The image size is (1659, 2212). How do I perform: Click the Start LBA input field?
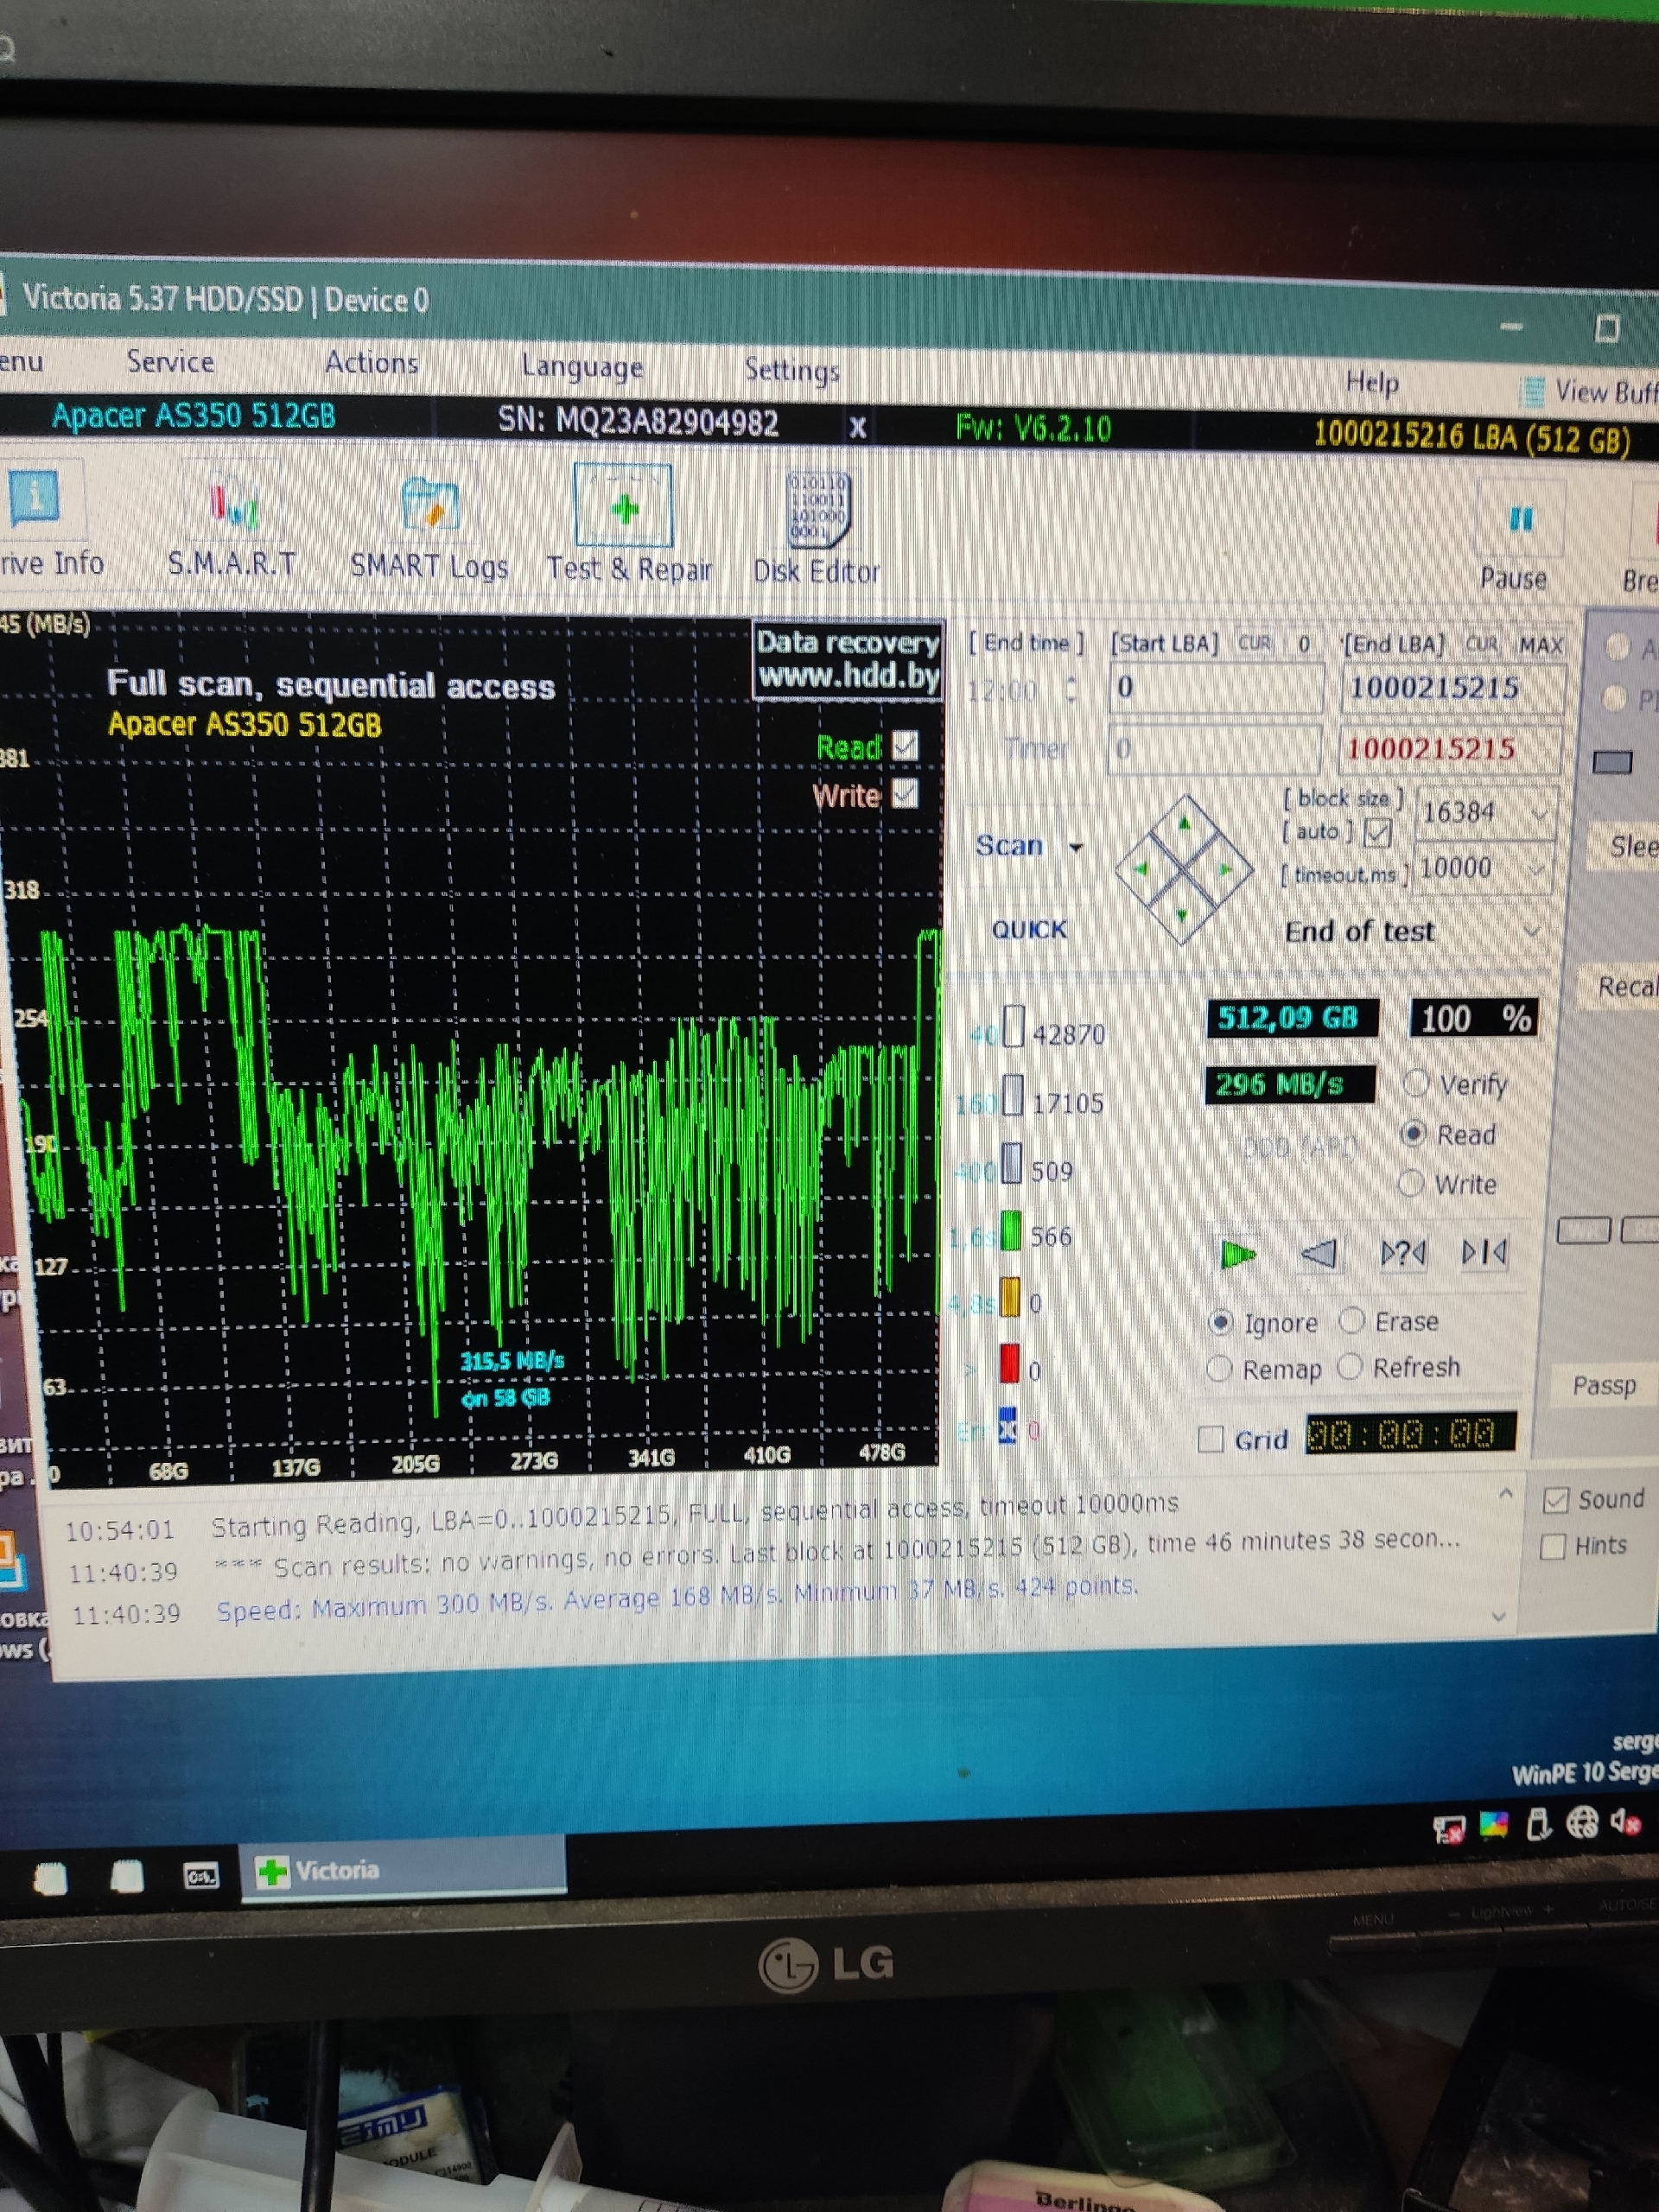1216,688
